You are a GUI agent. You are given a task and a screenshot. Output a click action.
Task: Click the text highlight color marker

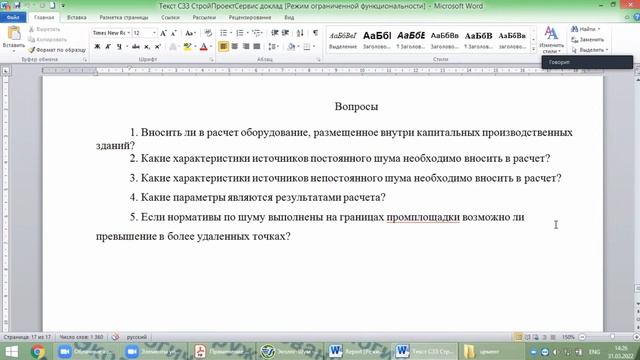[187, 47]
